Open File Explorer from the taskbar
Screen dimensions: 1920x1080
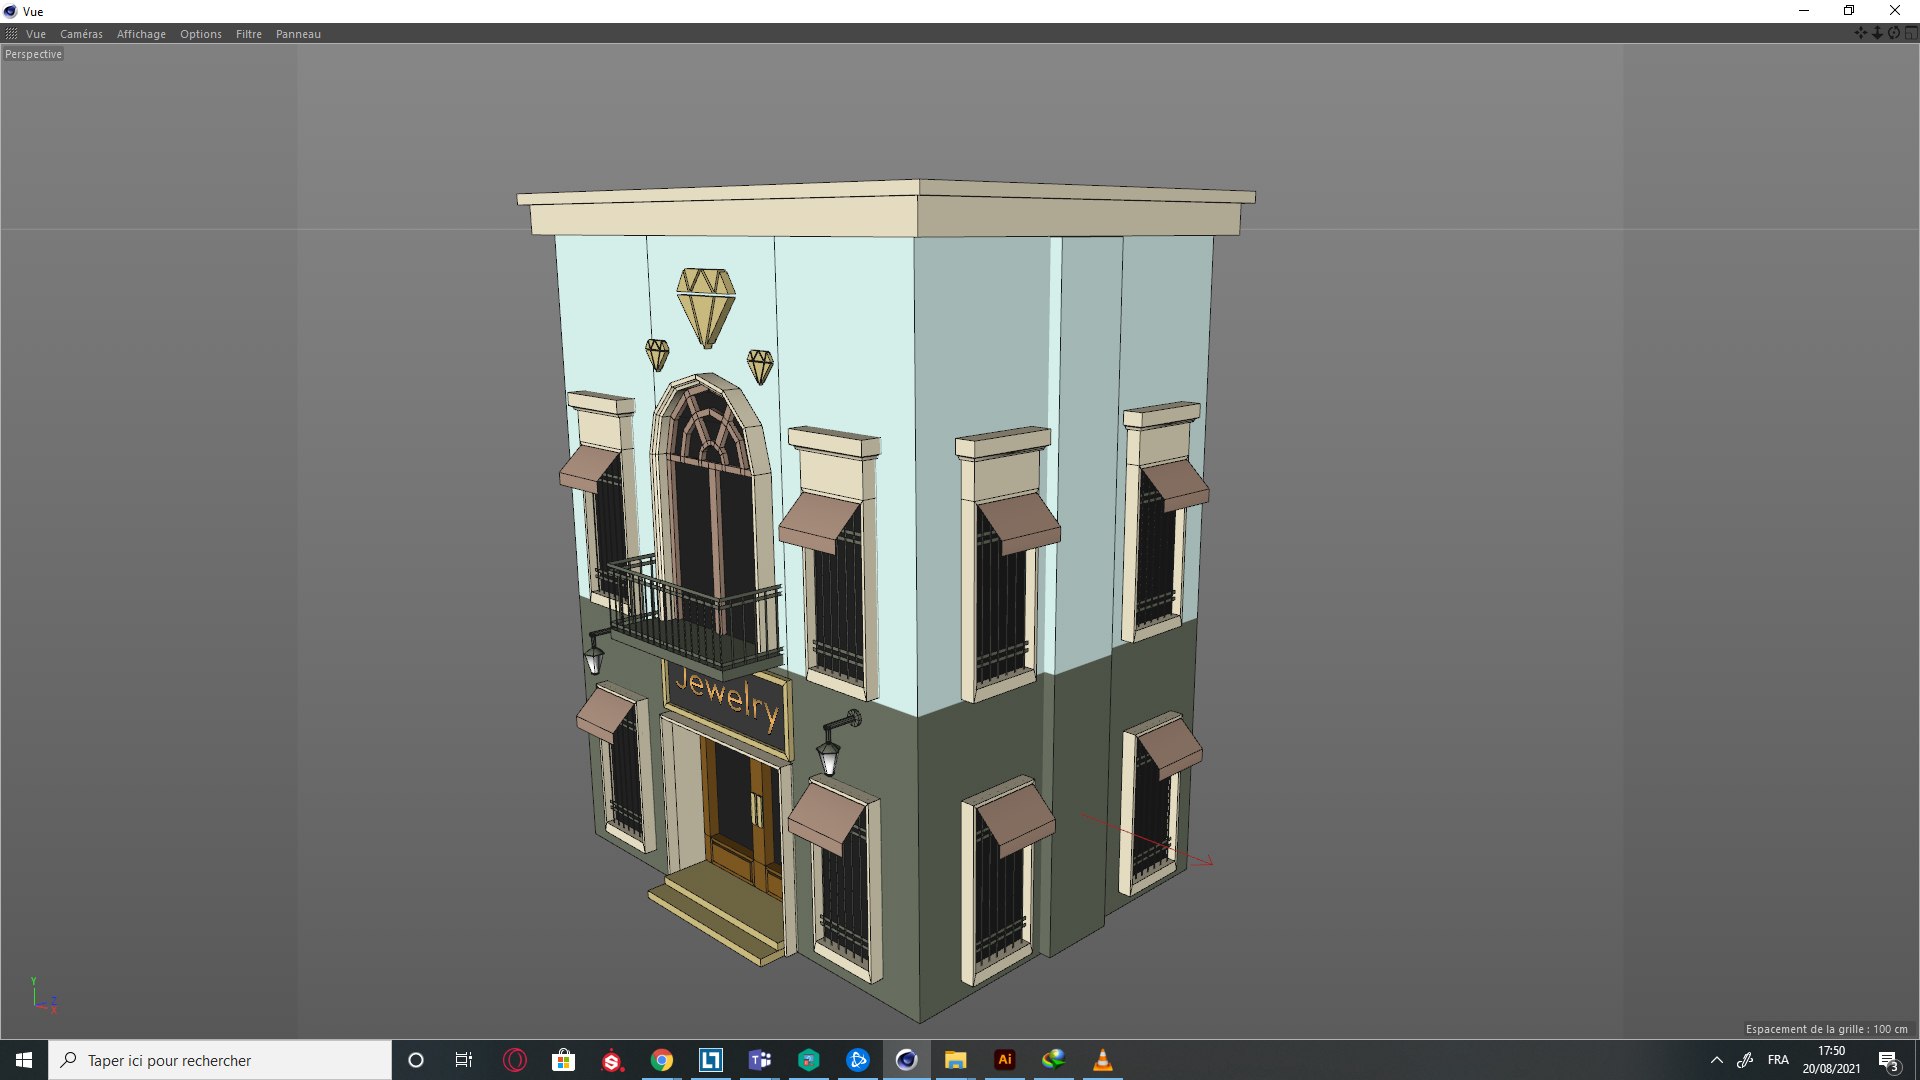(x=955, y=1060)
